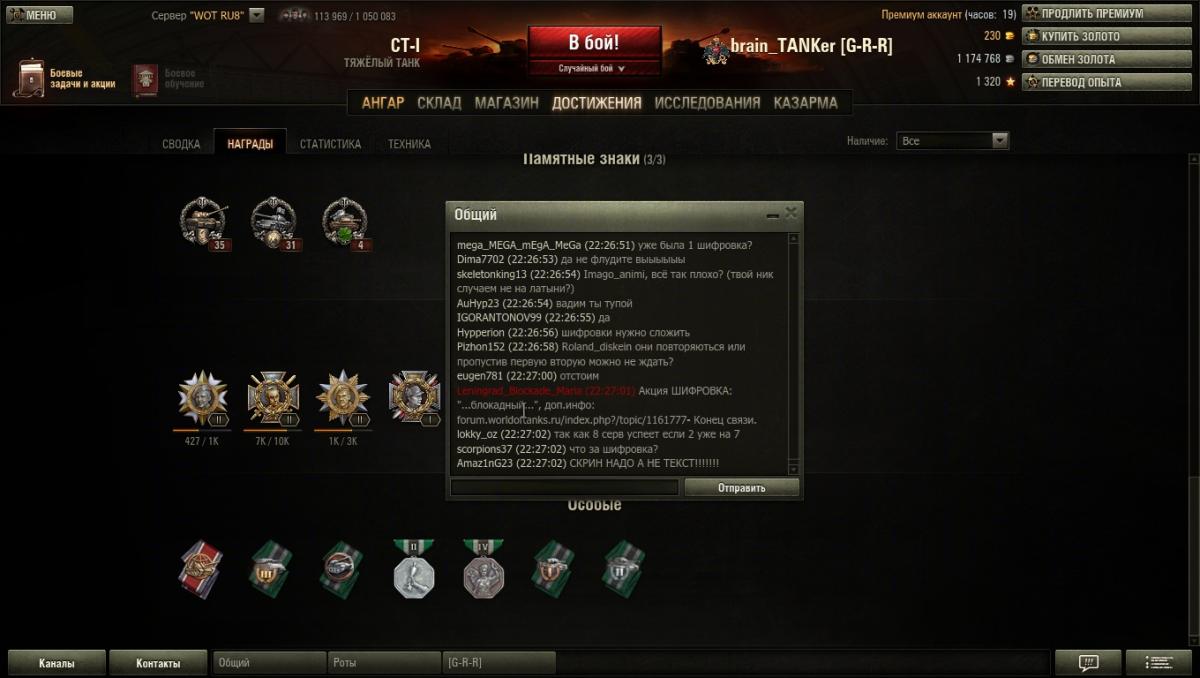Switch to the СТАТИСТИКА tab

pos(330,144)
